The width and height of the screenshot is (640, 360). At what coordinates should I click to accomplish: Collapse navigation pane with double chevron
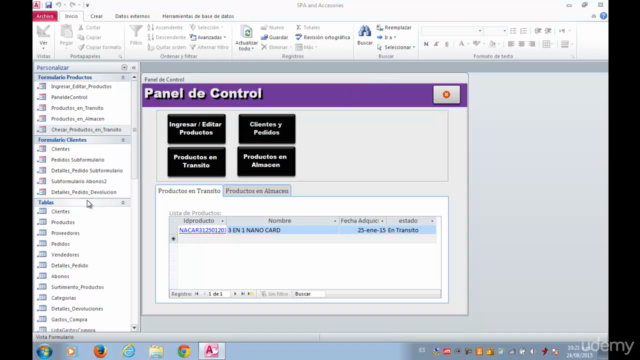point(133,67)
